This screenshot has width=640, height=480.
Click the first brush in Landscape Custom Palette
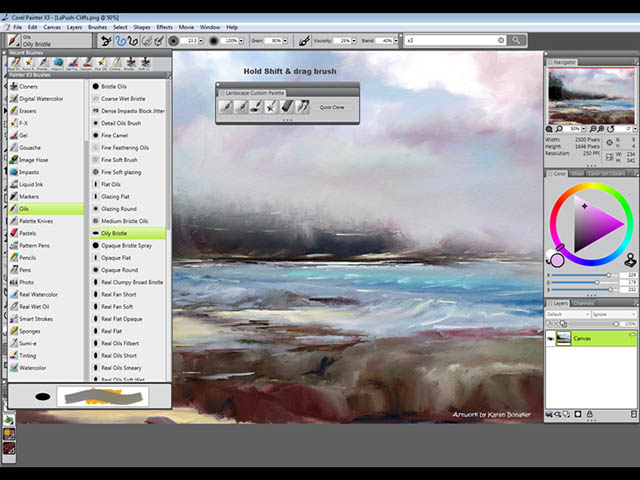226,107
